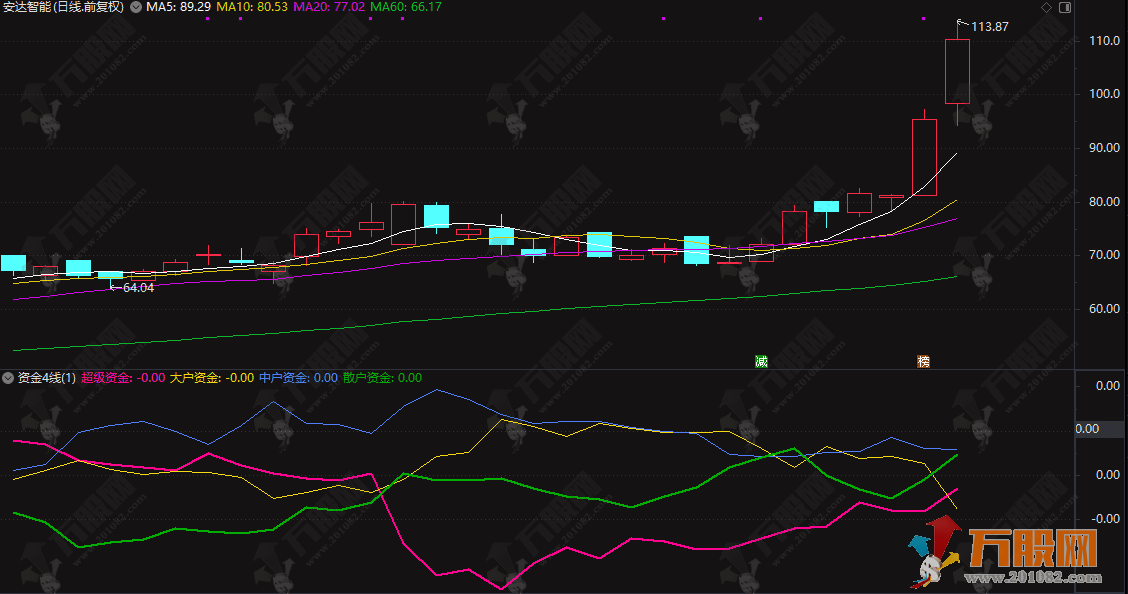
Task: Open the chevron dropdown beside 安达智能 title
Action: click(x=135, y=8)
